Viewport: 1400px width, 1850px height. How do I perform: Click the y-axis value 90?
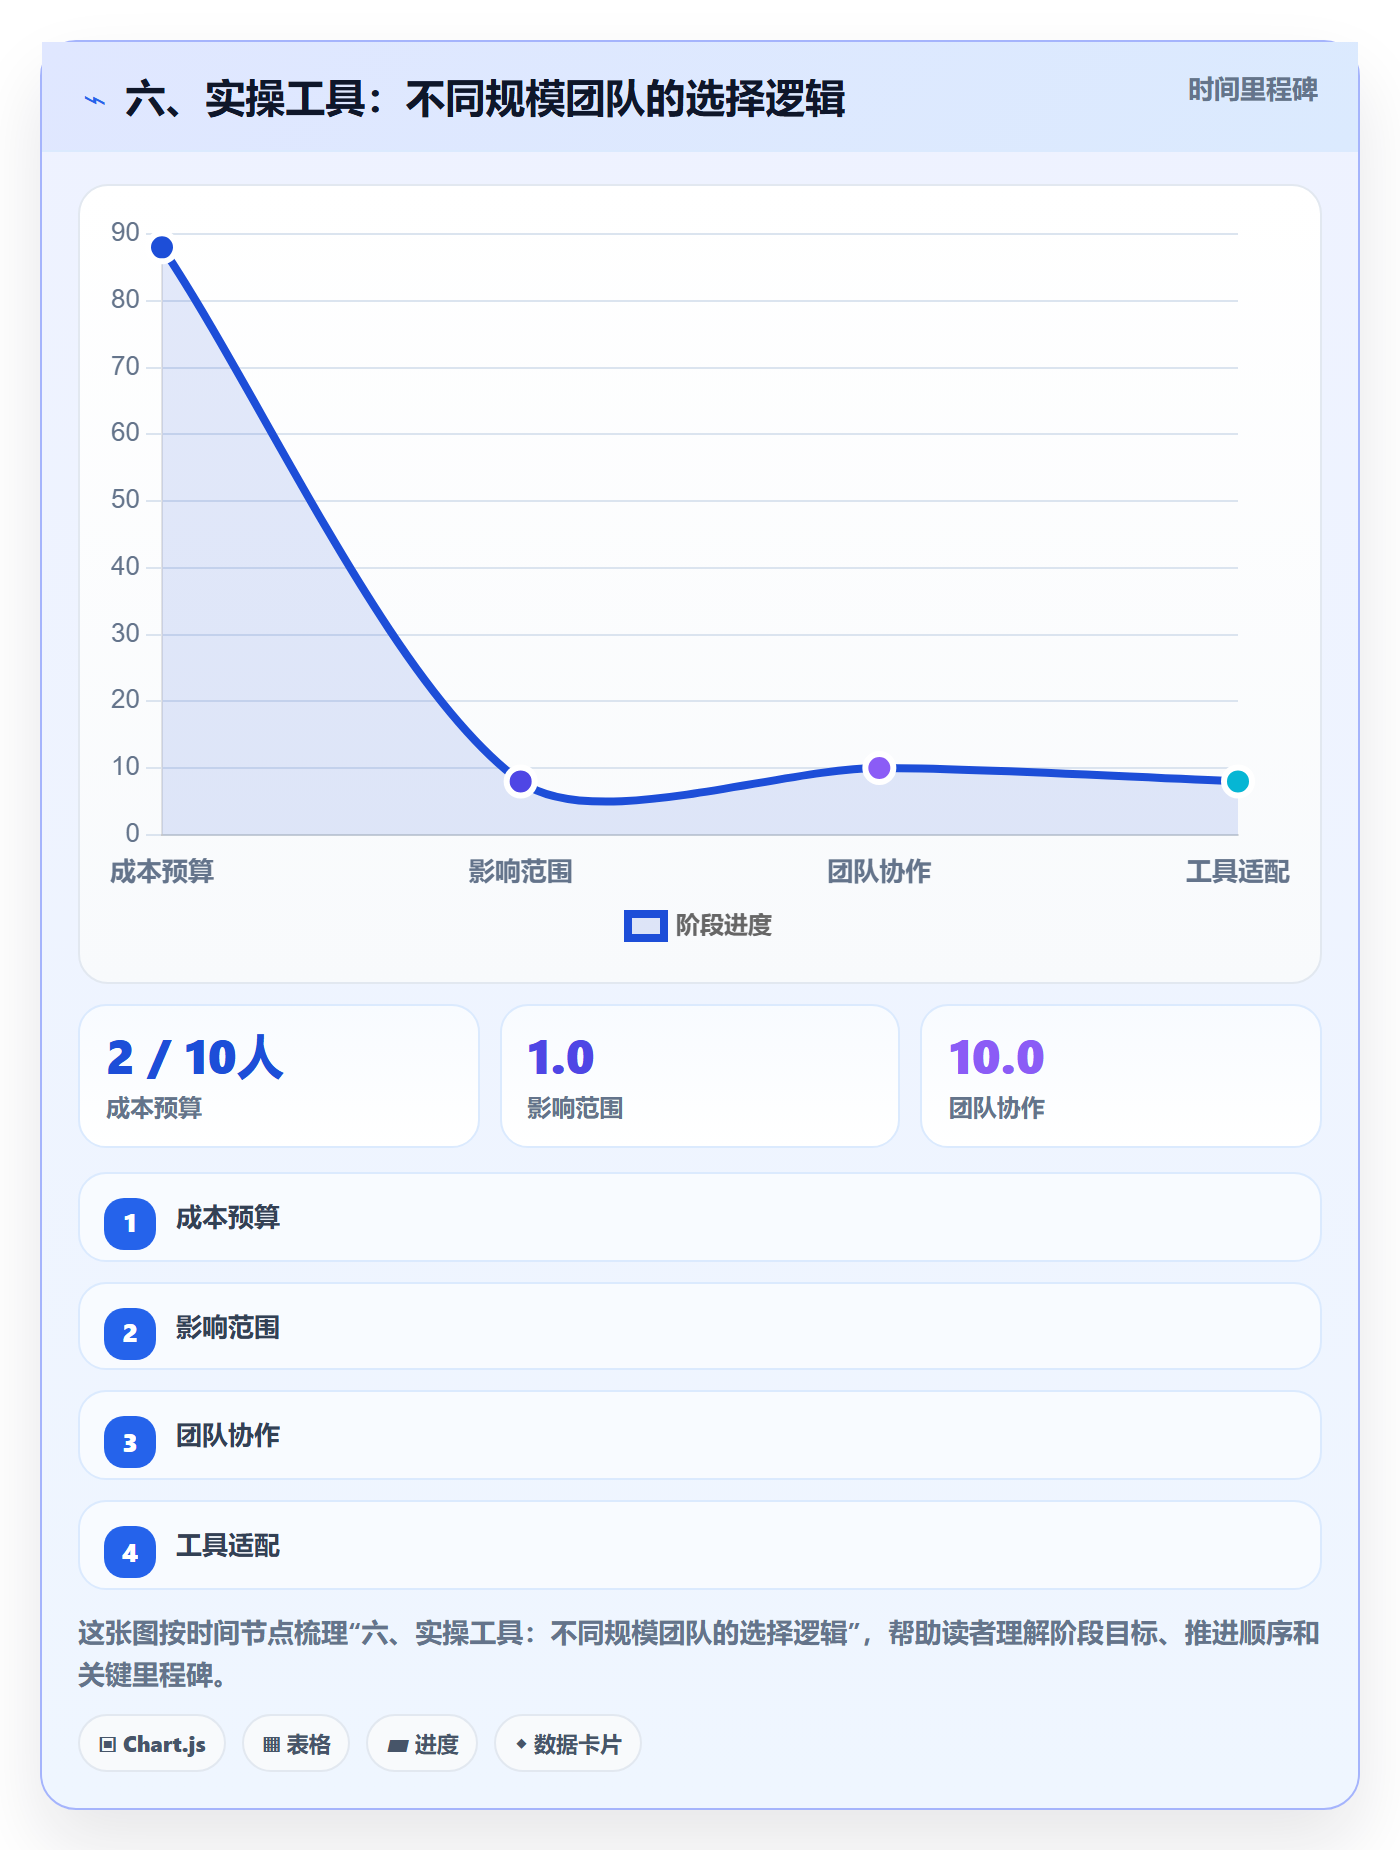pyautogui.click(x=125, y=232)
